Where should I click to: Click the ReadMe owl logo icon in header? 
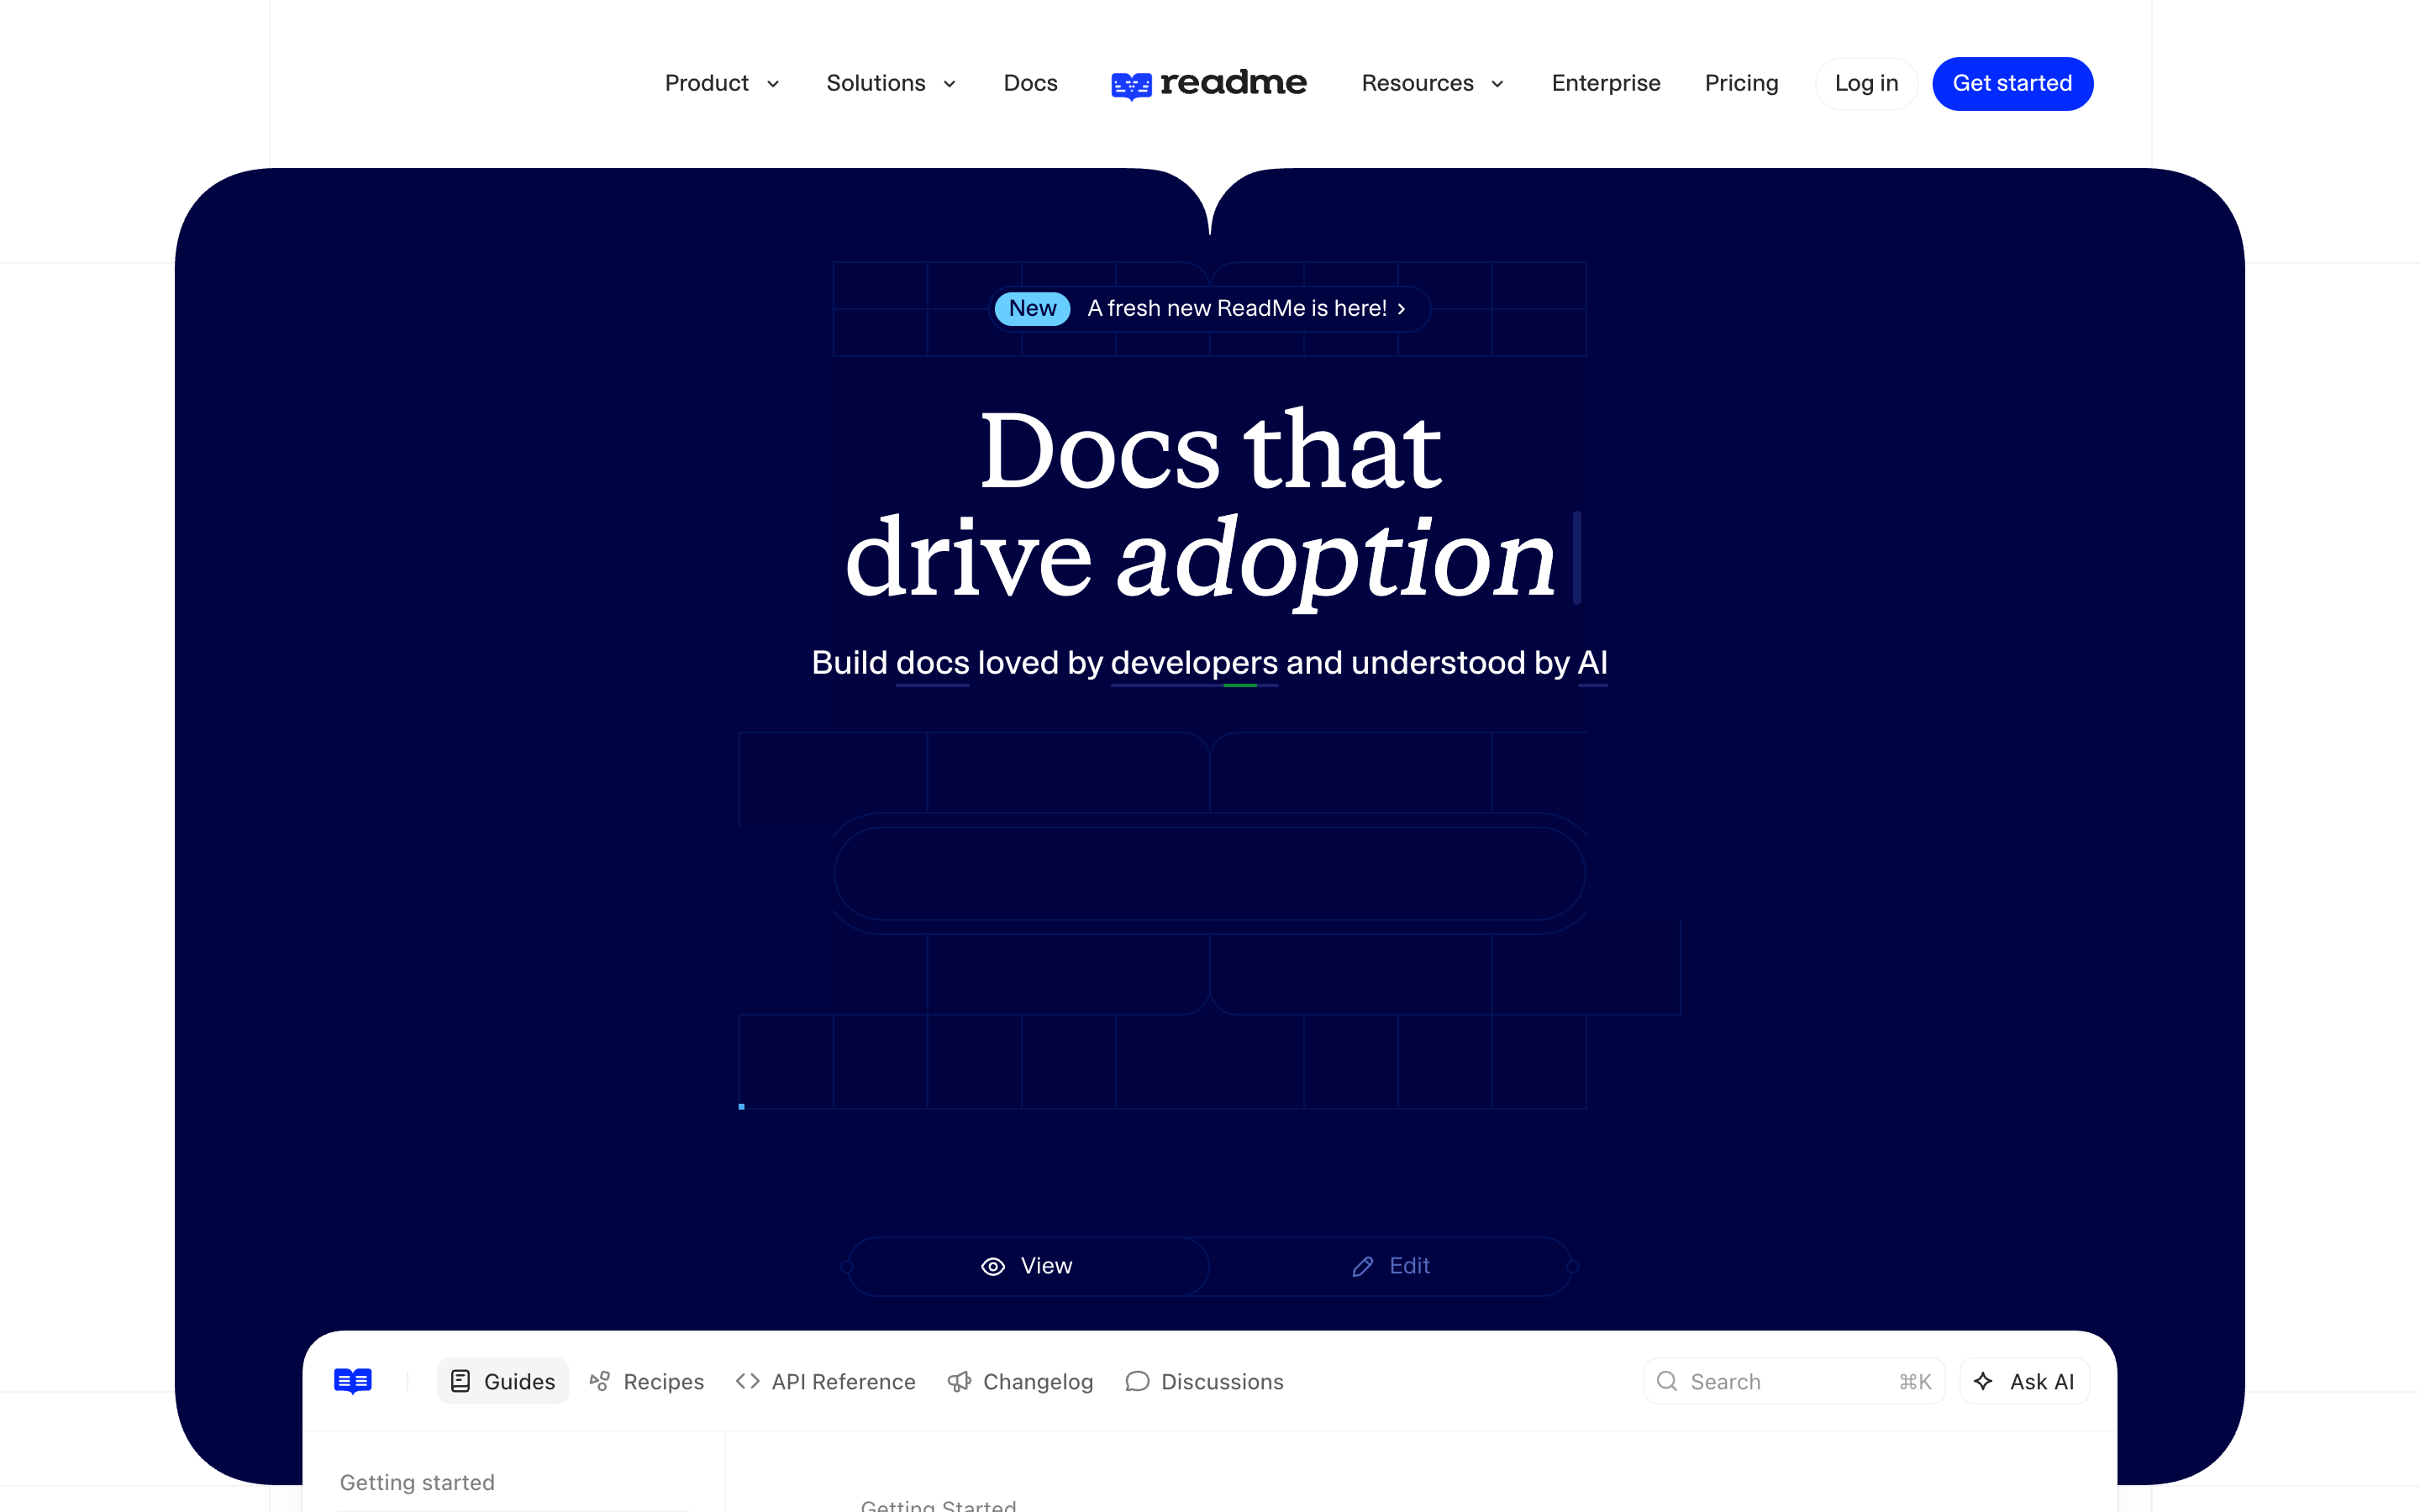click(1131, 86)
